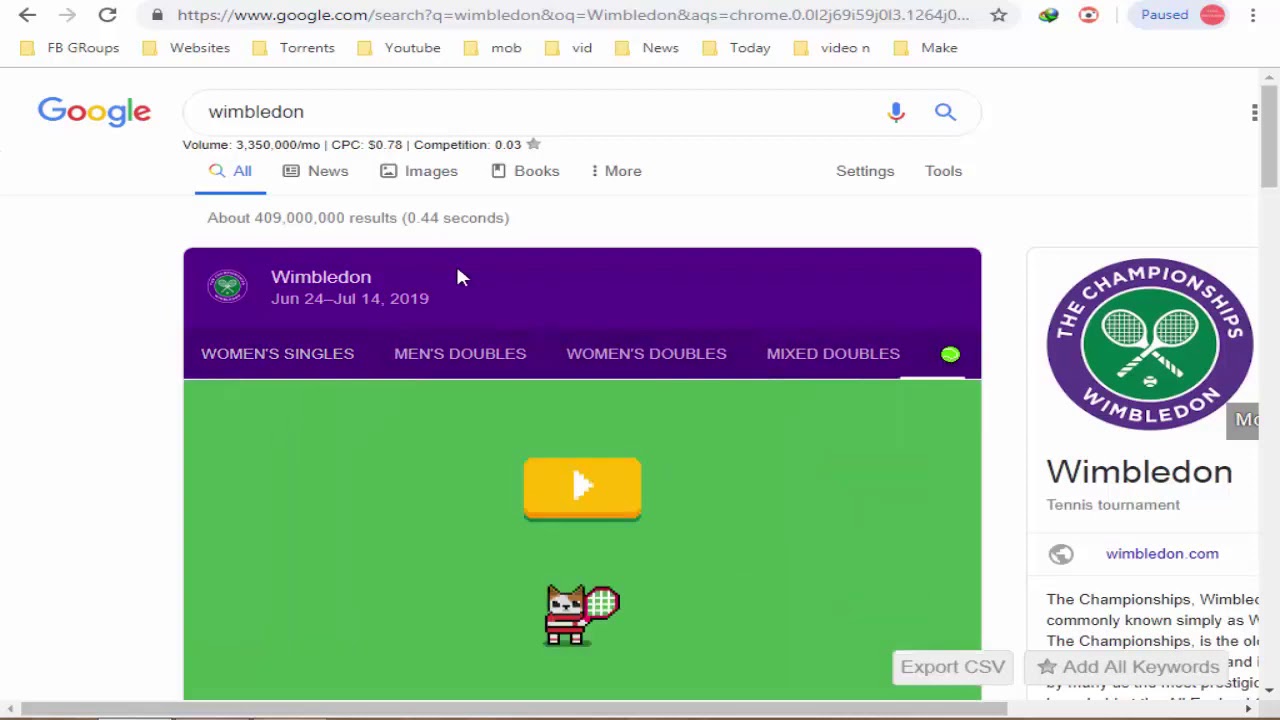
Task: Open the wimbledon.com website link
Action: click(x=1162, y=554)
